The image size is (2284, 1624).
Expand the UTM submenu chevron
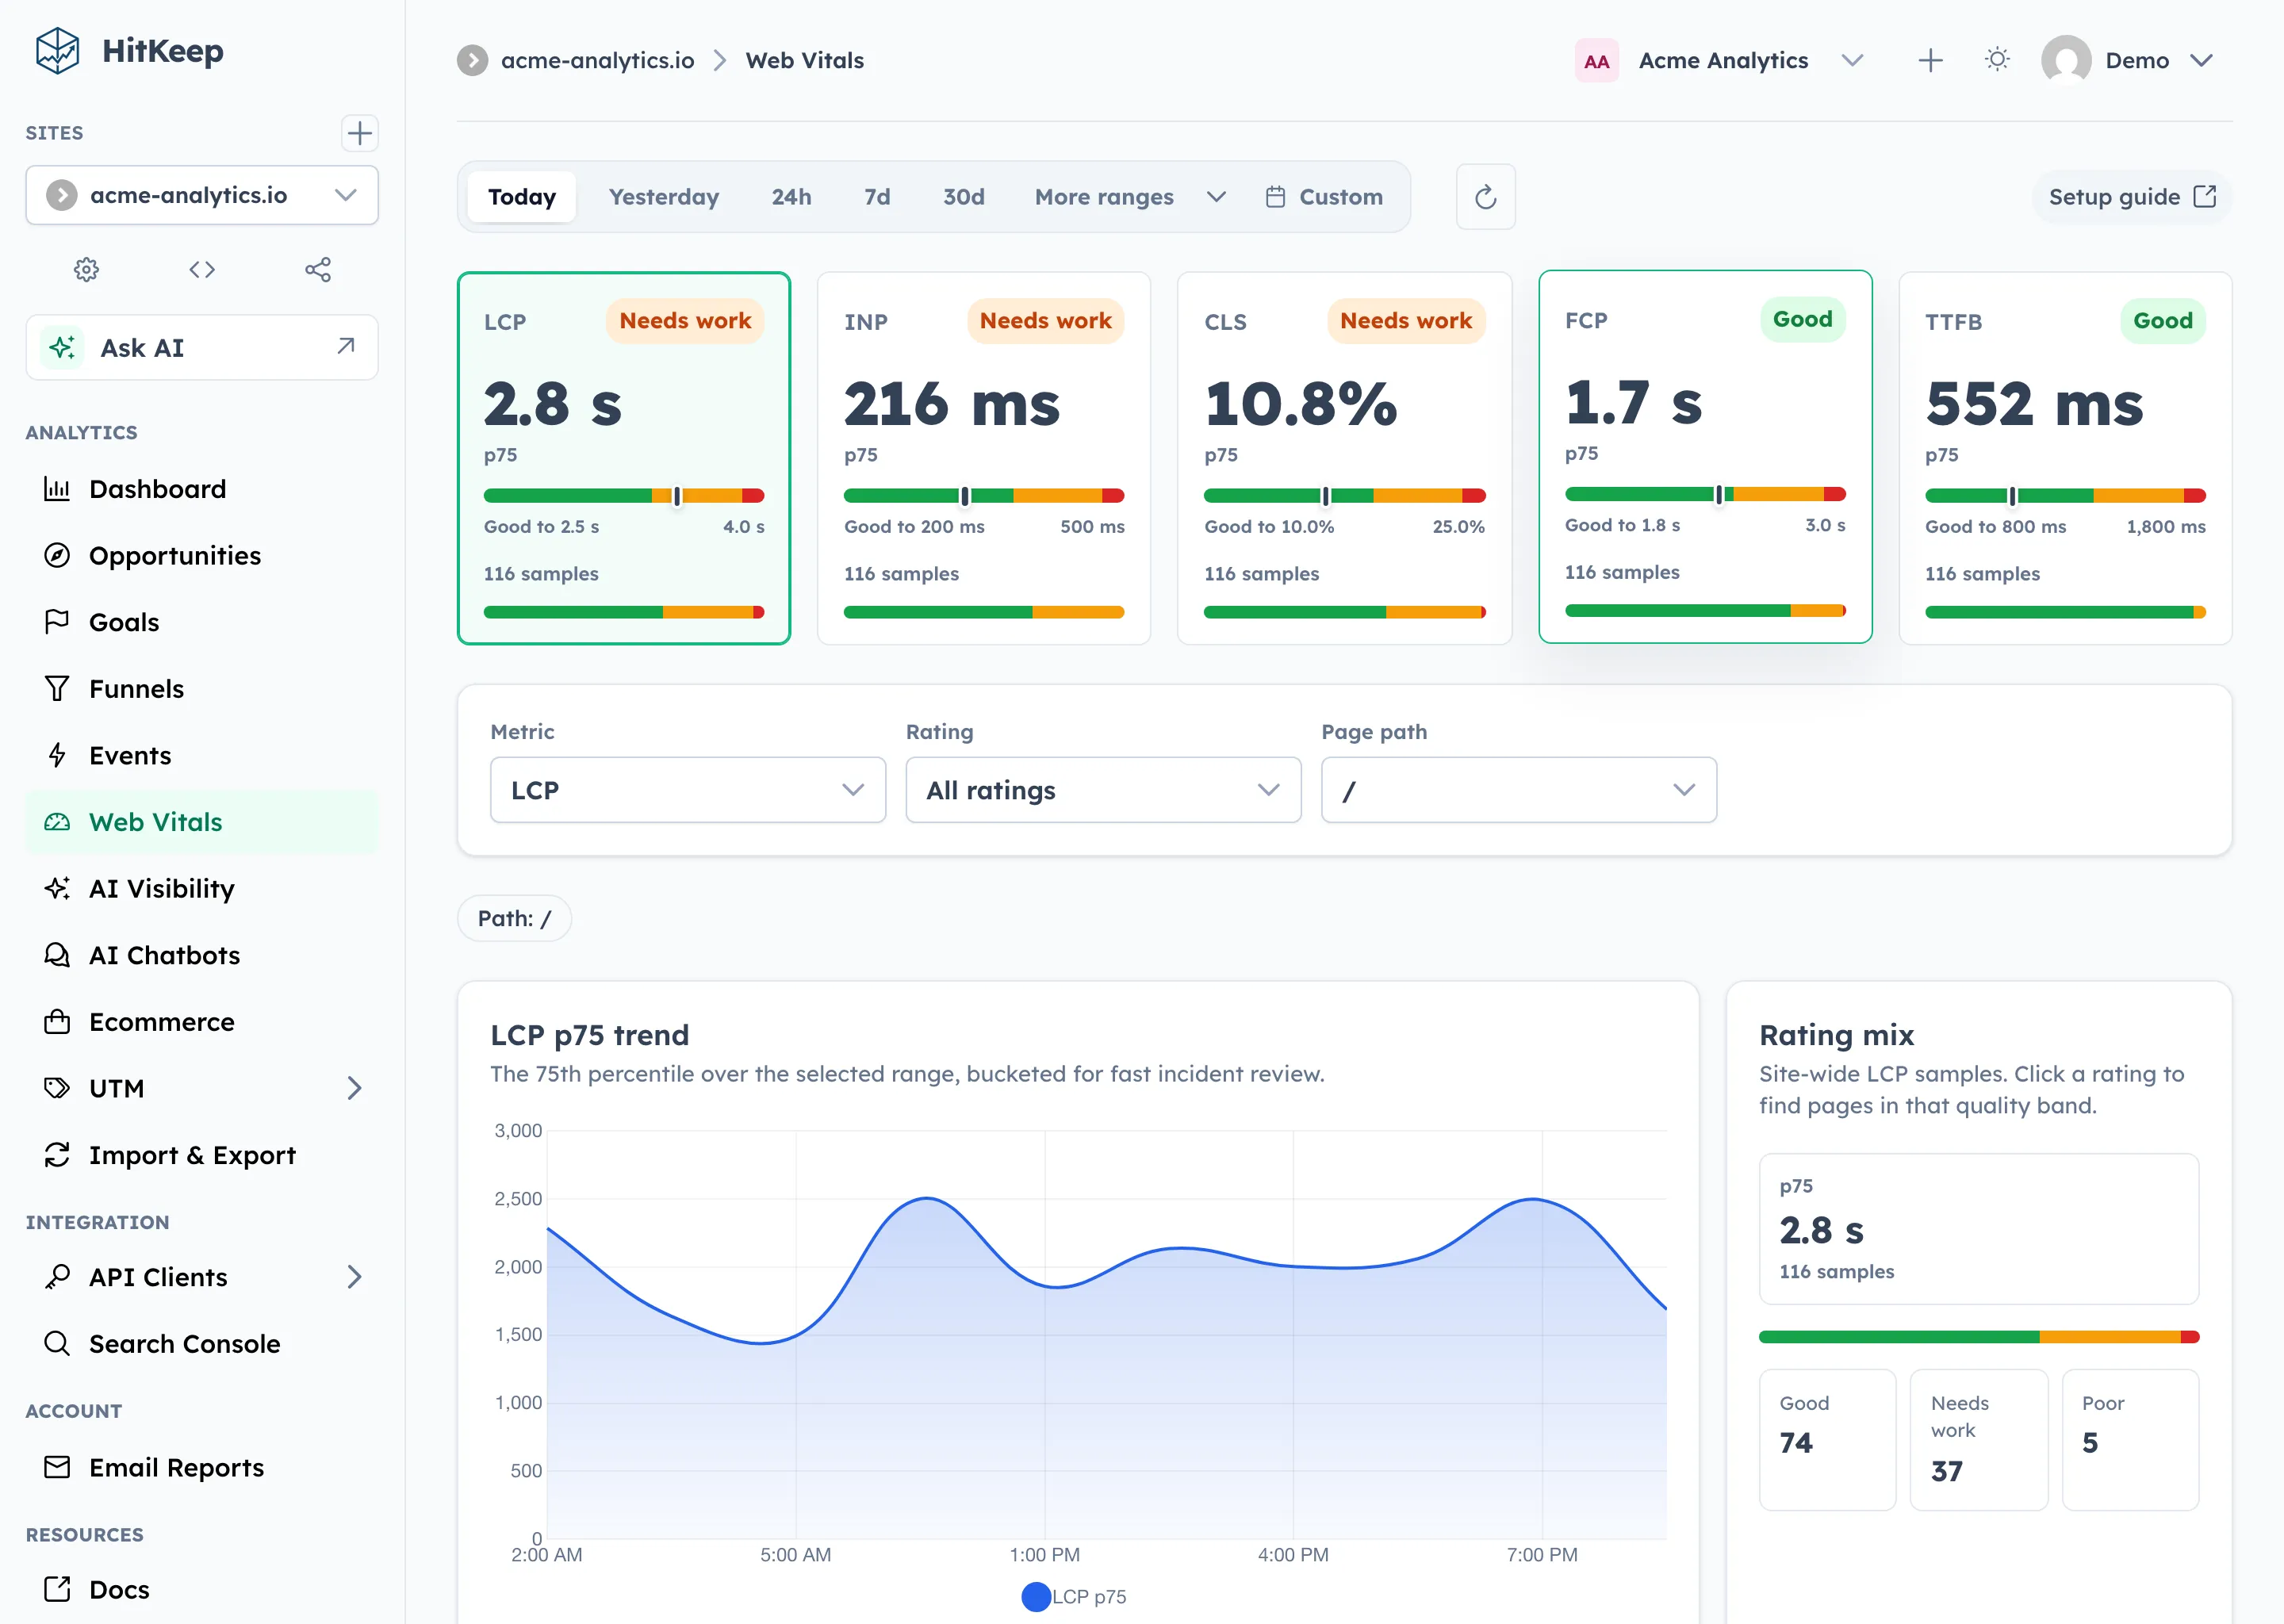[354, 1088]
